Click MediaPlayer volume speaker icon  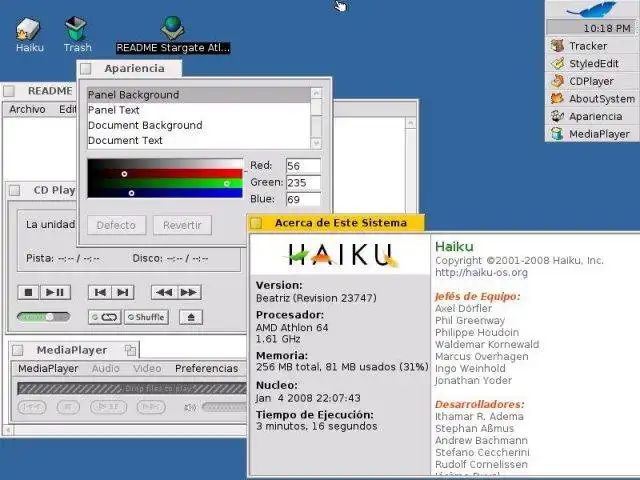point(190,407)
